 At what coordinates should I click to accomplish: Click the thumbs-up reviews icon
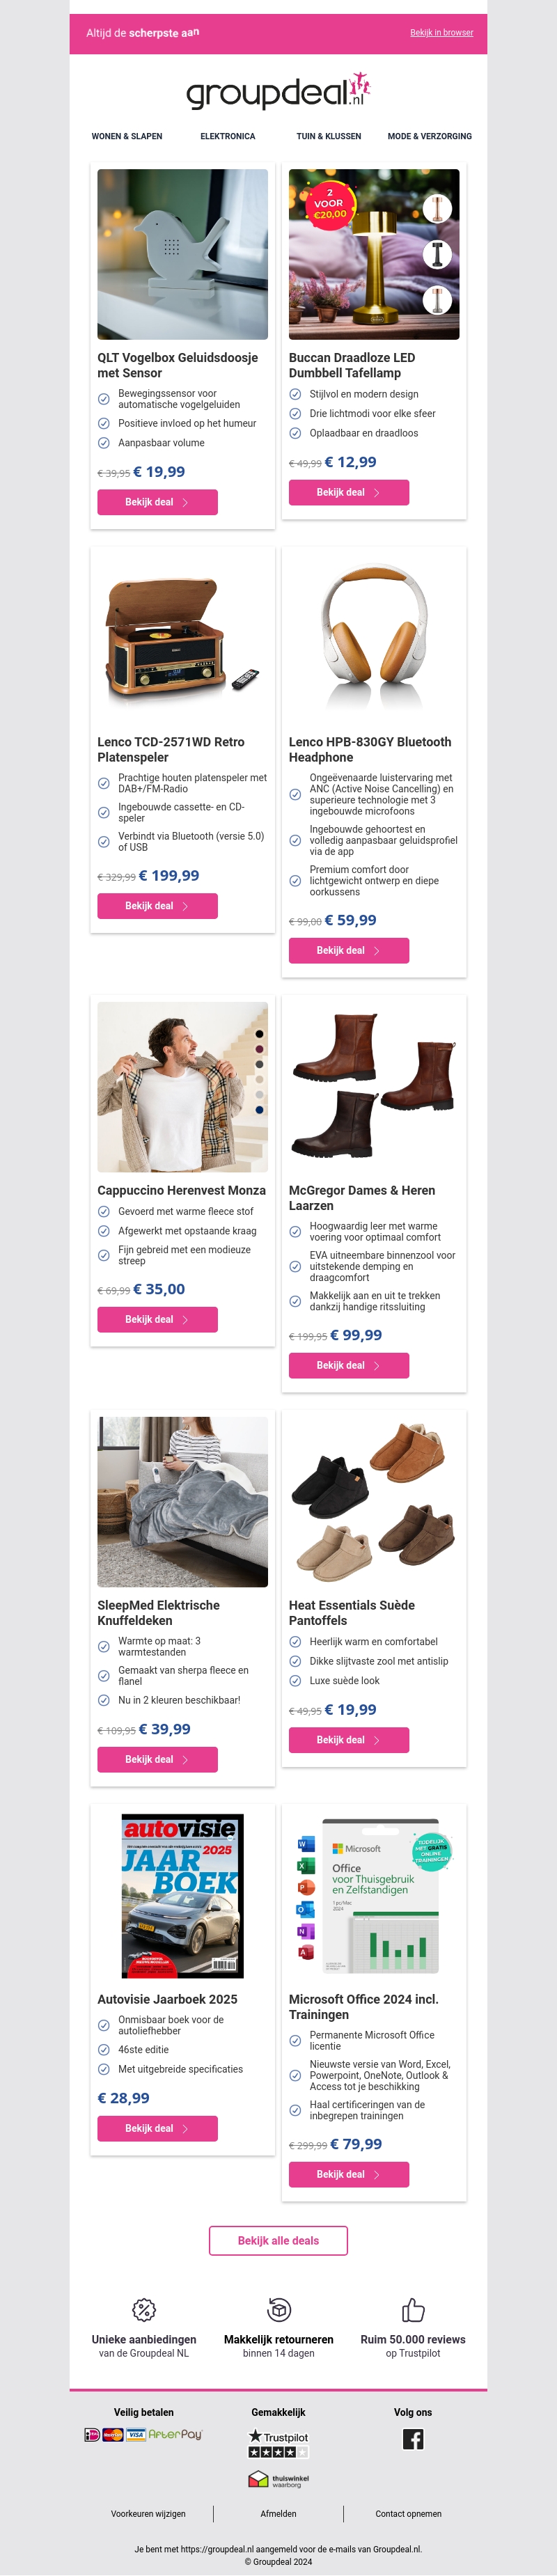tap(413, 2310)
